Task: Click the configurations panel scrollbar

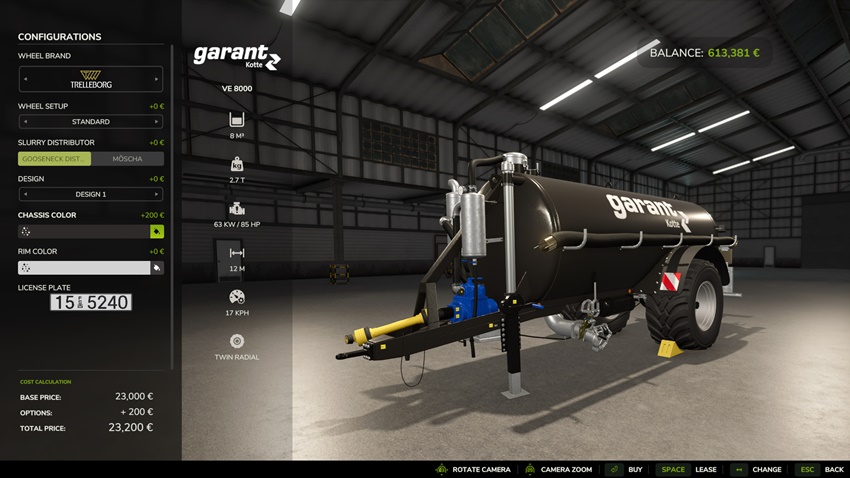Action: [172, 206]
